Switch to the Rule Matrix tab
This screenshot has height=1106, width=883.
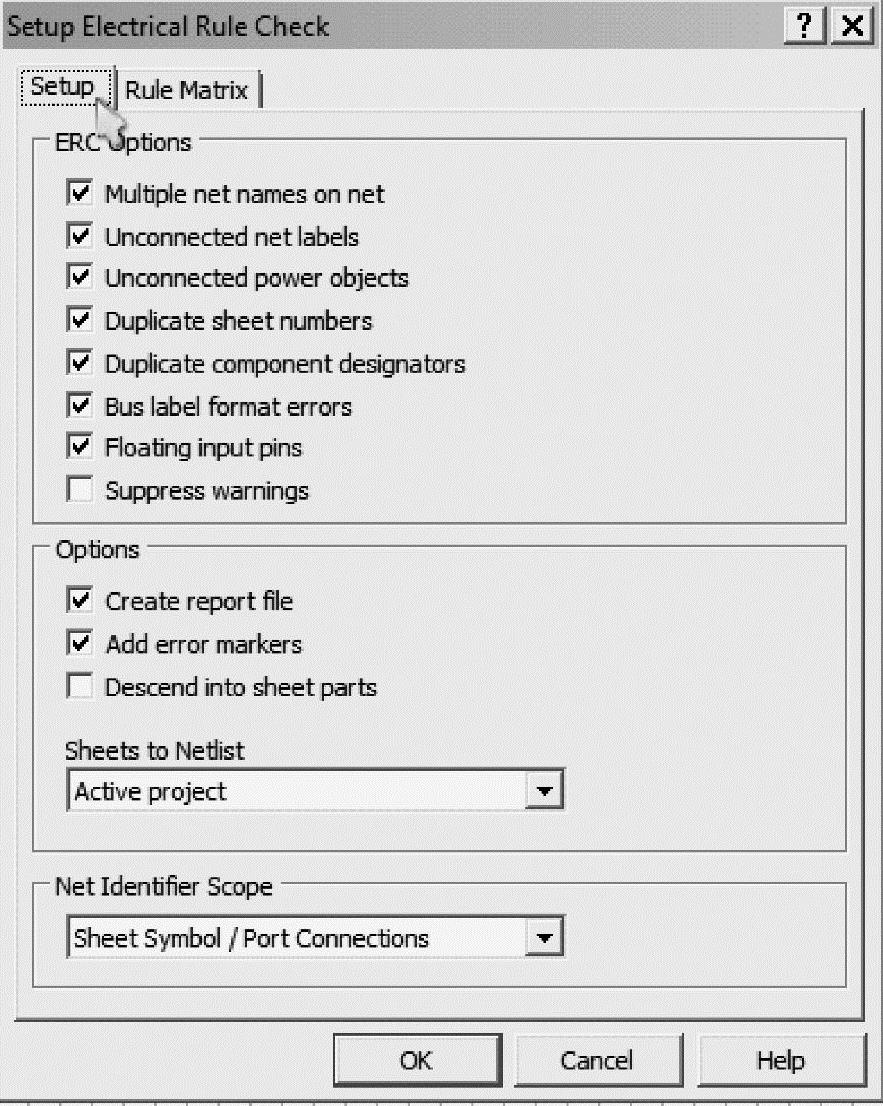(x=187, y=90)
